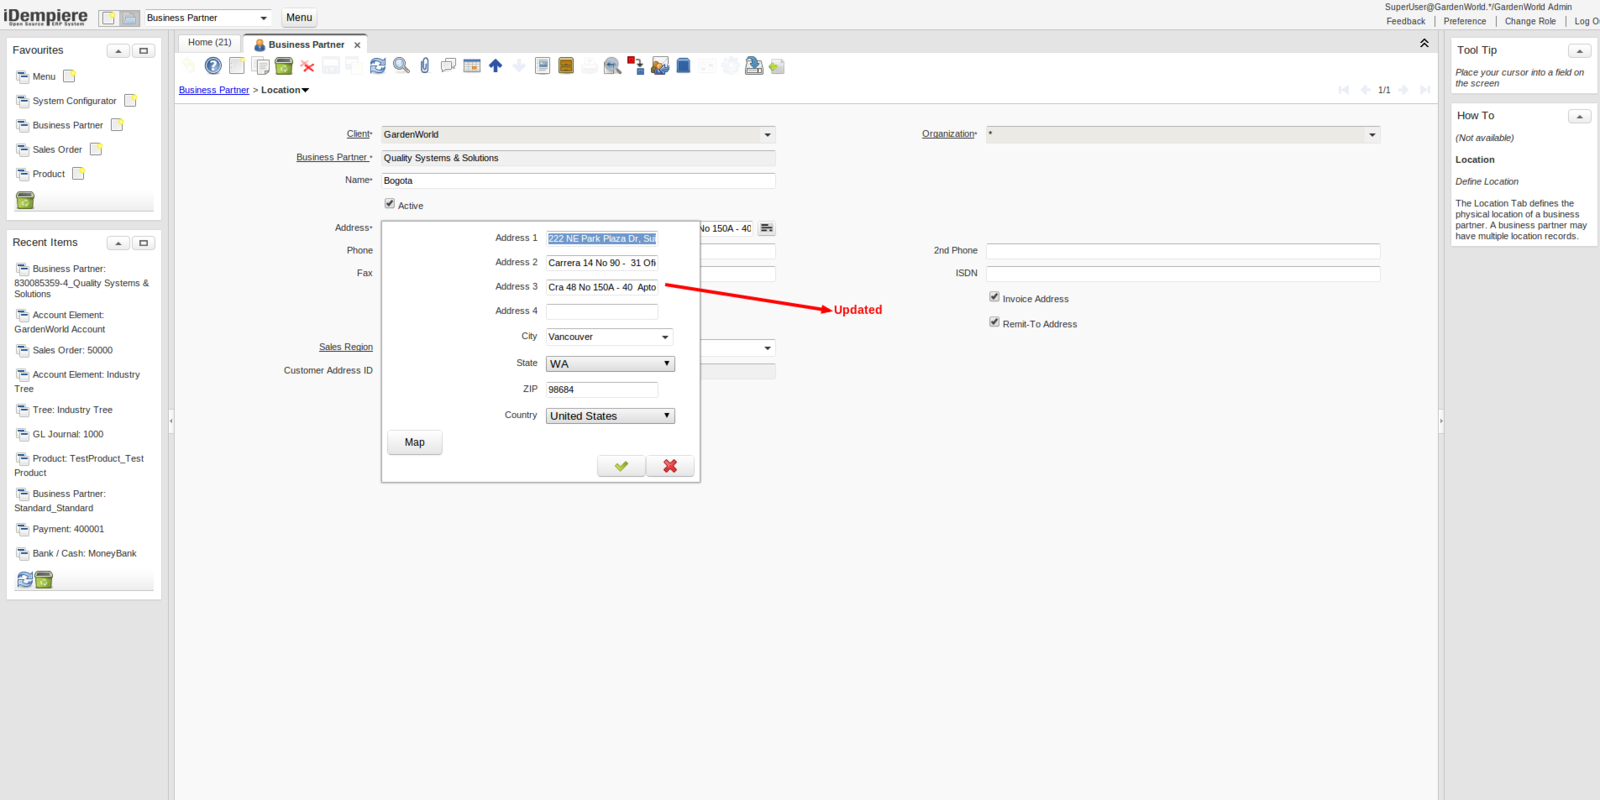1600x800 pixels.
Task: Open the State dropdown showing WA
Action: pyautogui.click(x=610, y=364)
